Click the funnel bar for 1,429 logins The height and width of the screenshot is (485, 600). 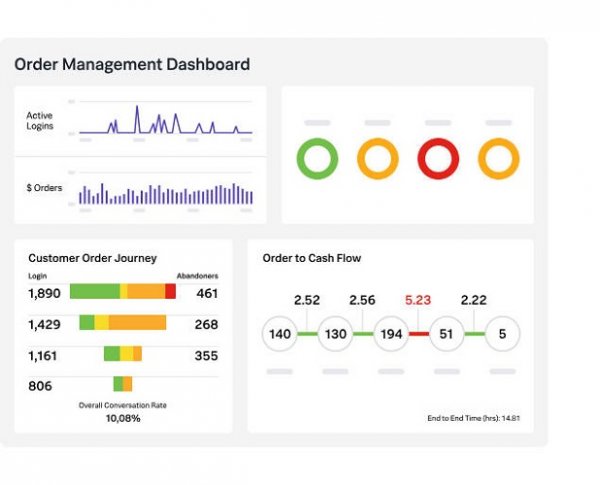point(122,323)
